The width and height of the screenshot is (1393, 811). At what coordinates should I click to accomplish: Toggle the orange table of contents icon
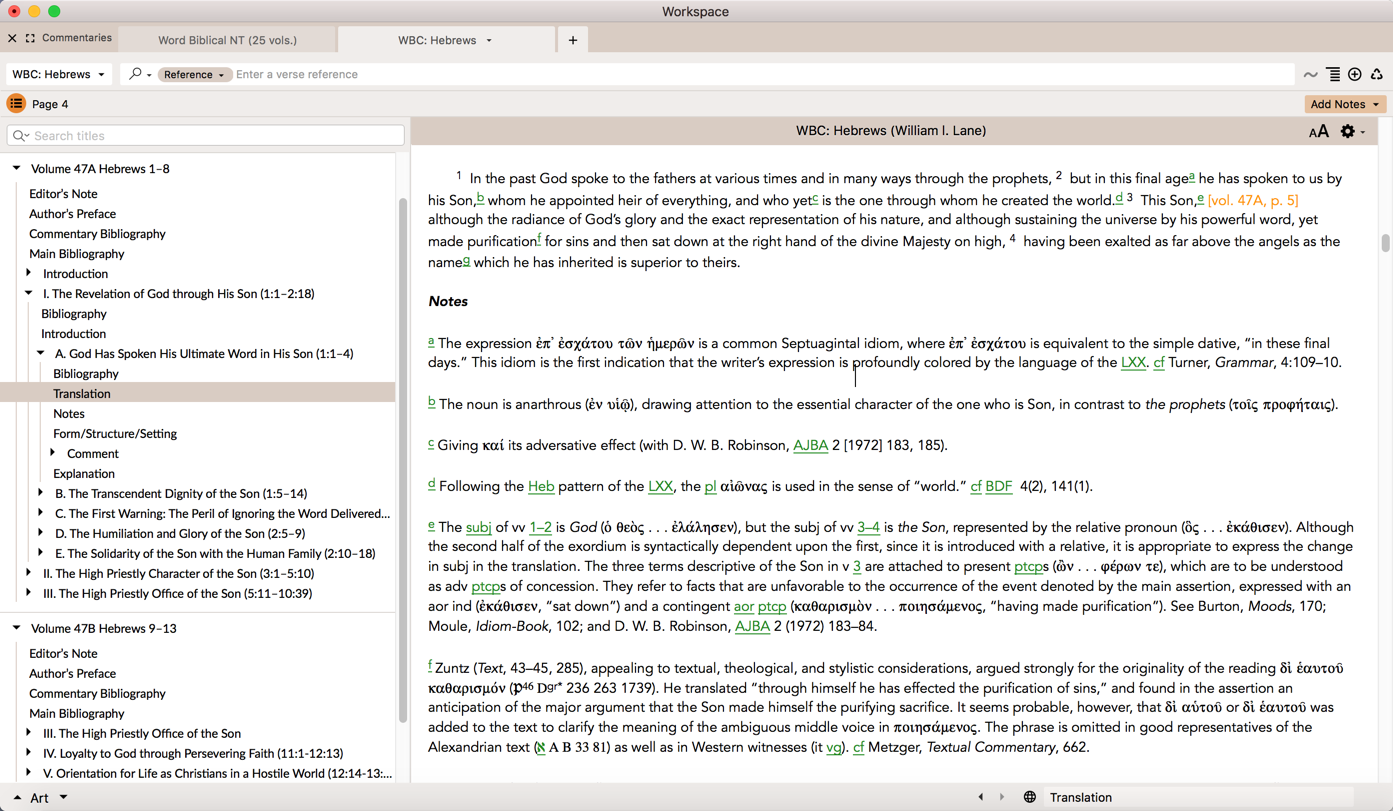click(16, 104)
